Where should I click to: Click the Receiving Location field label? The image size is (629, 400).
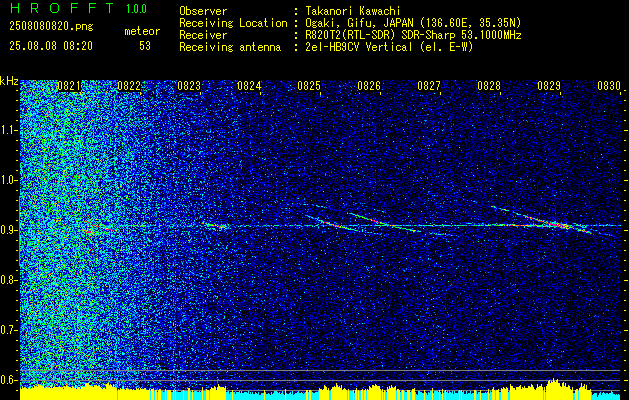click(x=233, y=23)
